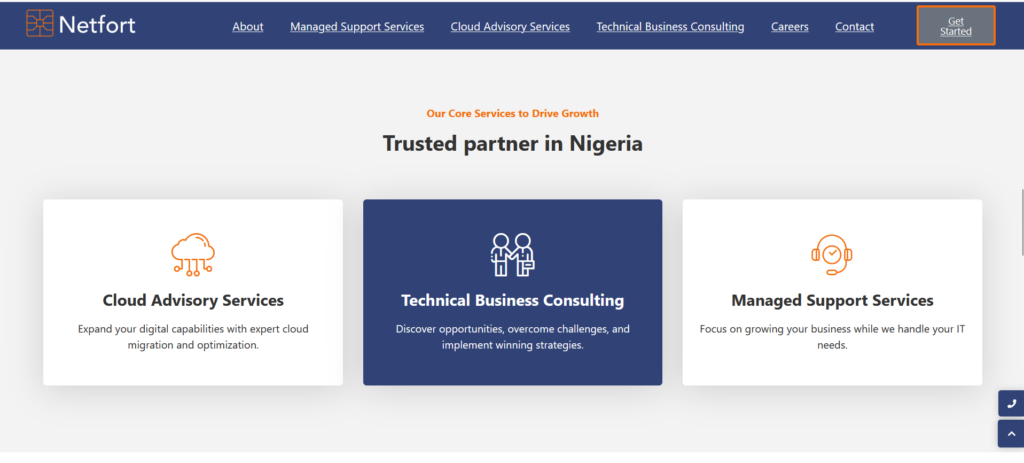Click the floating phone call icon
Image resolution: width=1024 pixels, height=463 pixels.
[x=1011, y=404]
